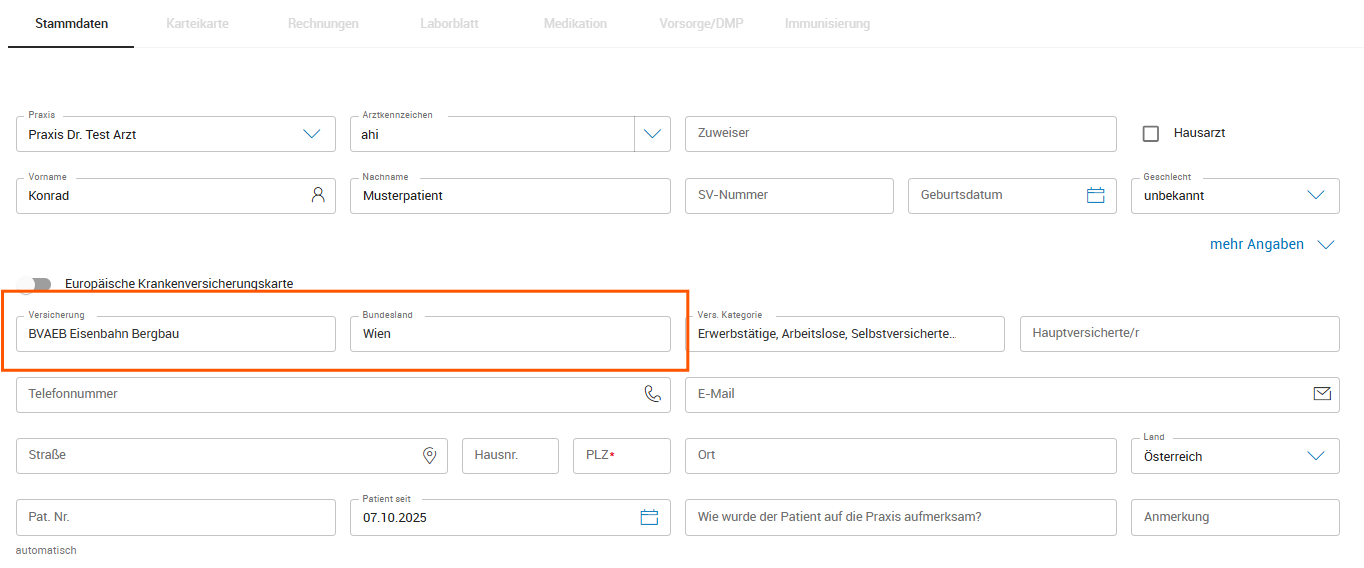
Task: Click the Versicherung field with BVAEB
Action: (176, 334)
